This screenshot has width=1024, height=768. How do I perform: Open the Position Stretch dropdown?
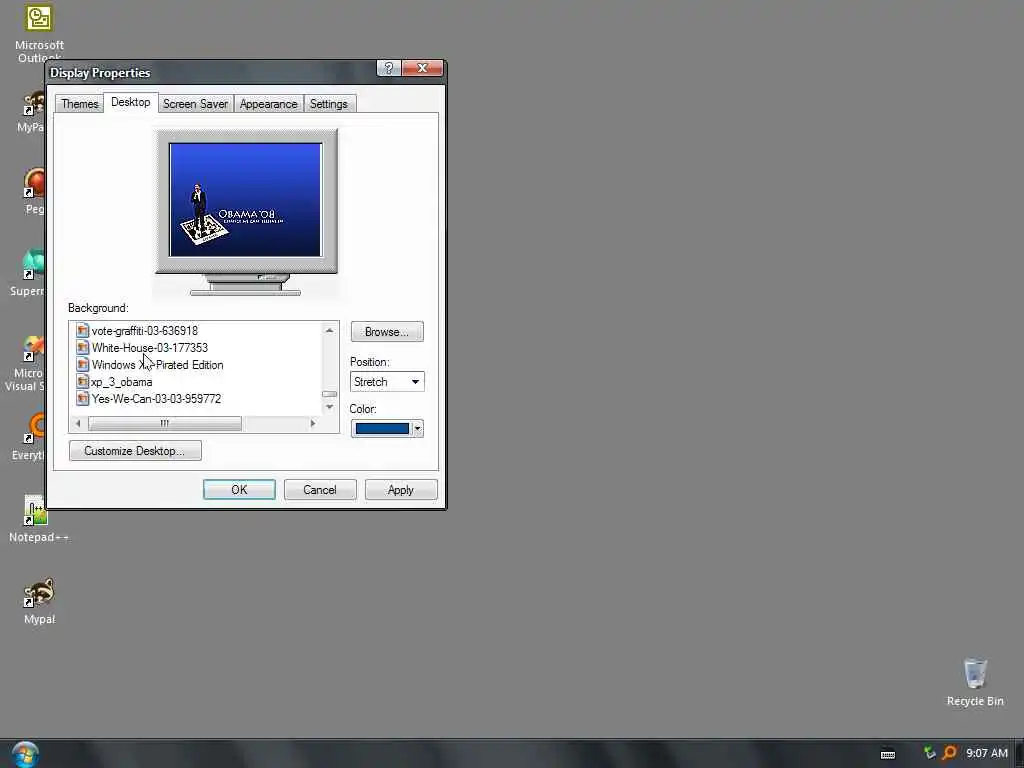point(387,381)
